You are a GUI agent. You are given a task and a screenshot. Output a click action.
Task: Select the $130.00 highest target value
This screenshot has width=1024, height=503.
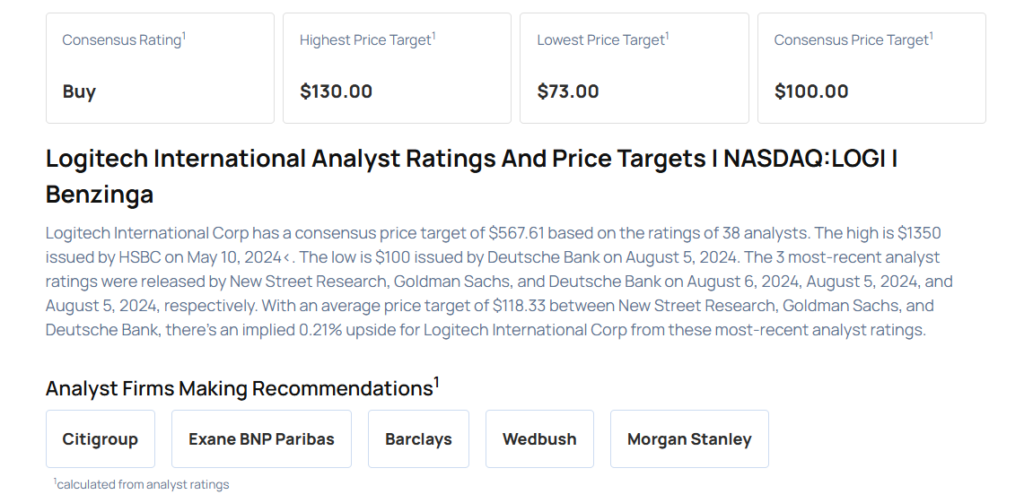pyautogui.click(x=336, y=91)
